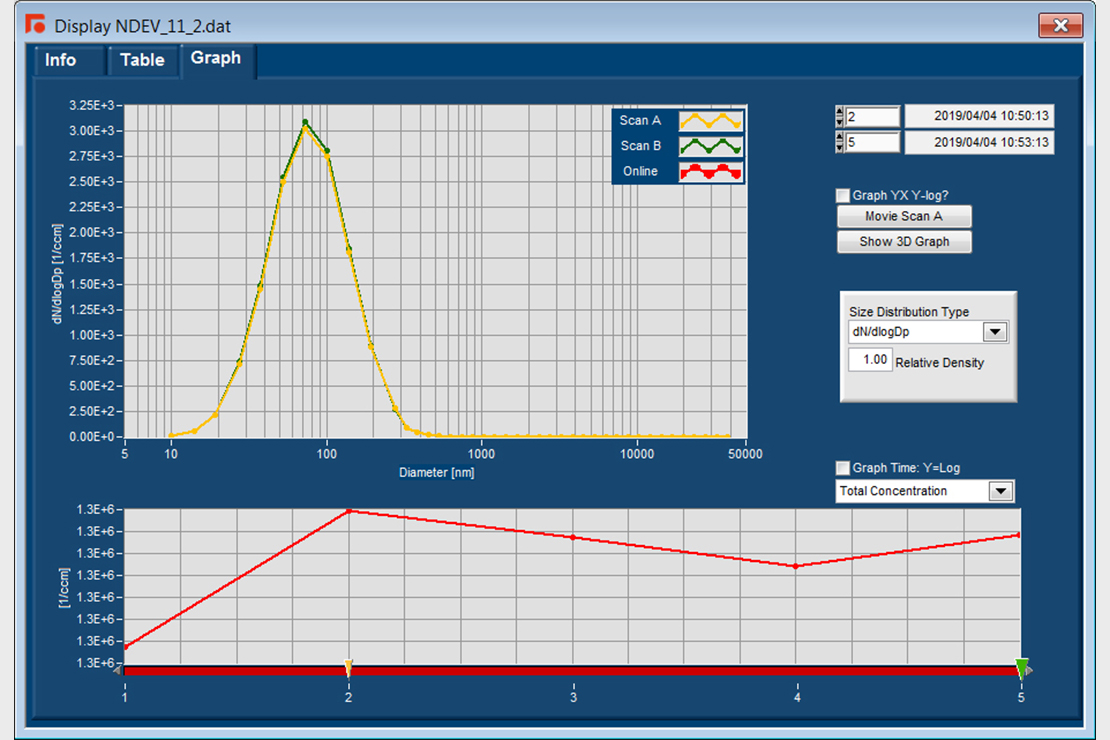Click the green Scan B marker on the timeline
This screenshot has width=1110, height=740.
(x=1021, y=667)
